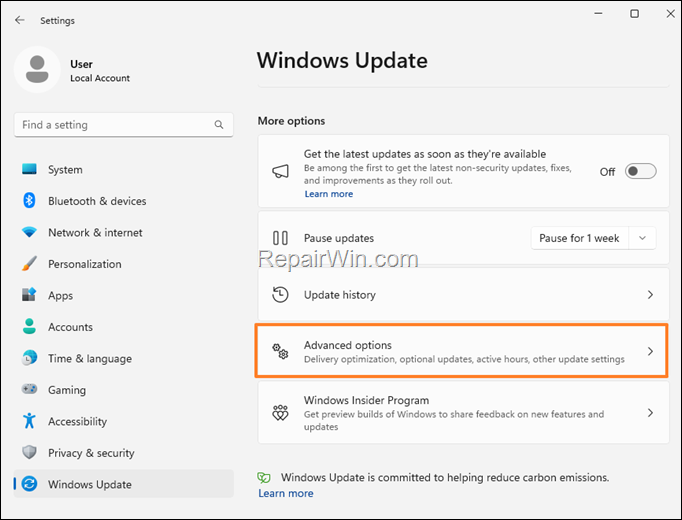Turn on Get the latest updates toggle

click(640, 171)
